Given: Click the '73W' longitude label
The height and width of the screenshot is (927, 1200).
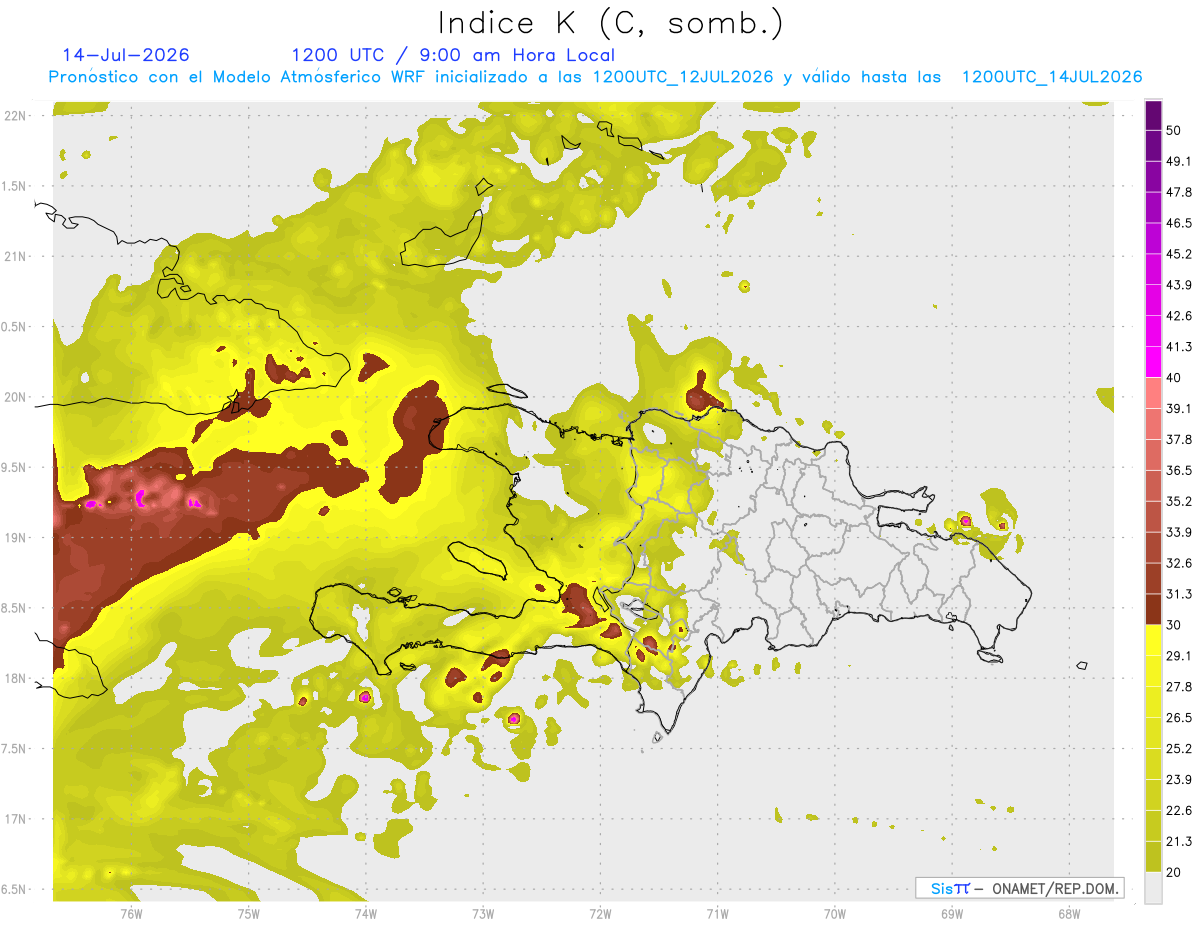Looking at the screenshot, I should coord(483,913).
